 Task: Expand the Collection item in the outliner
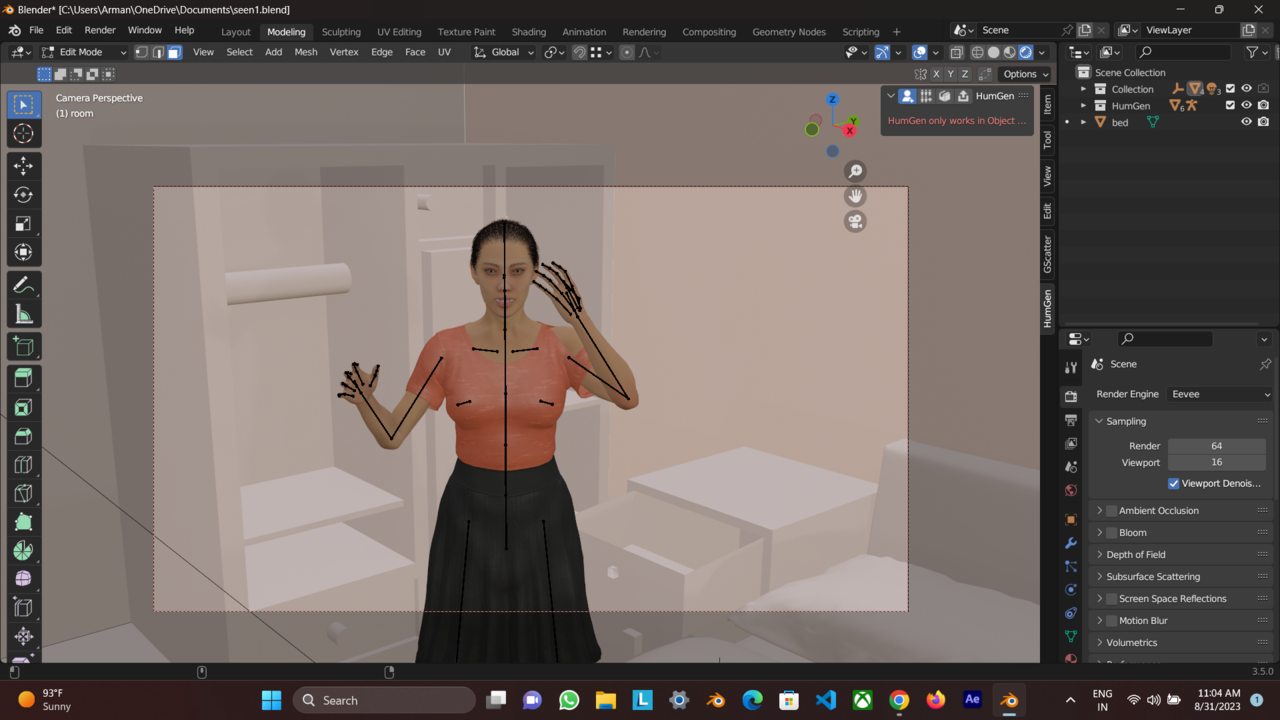click(1081, 89)
